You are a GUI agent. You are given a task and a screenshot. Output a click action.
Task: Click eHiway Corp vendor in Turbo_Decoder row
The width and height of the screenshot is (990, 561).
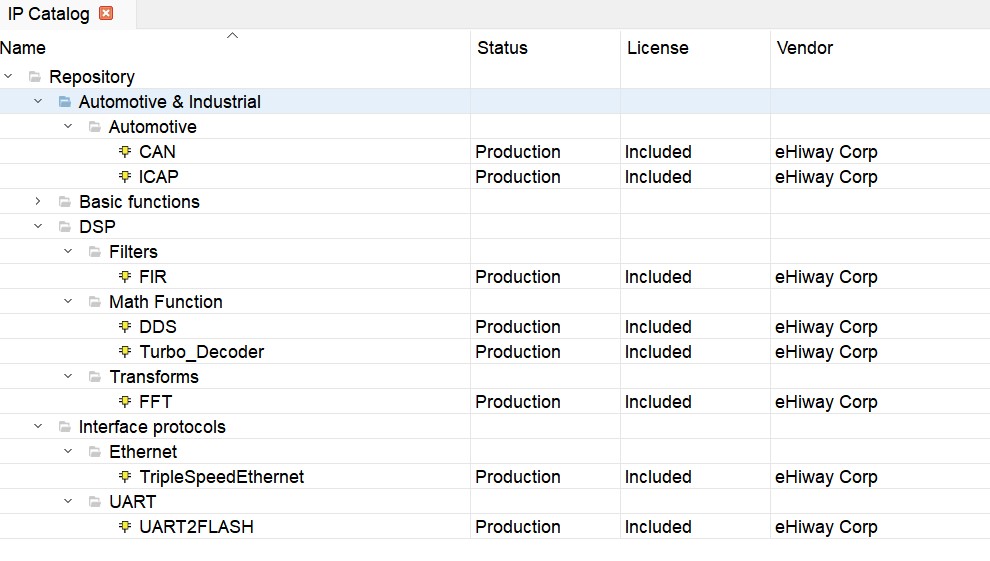point(826,352)
